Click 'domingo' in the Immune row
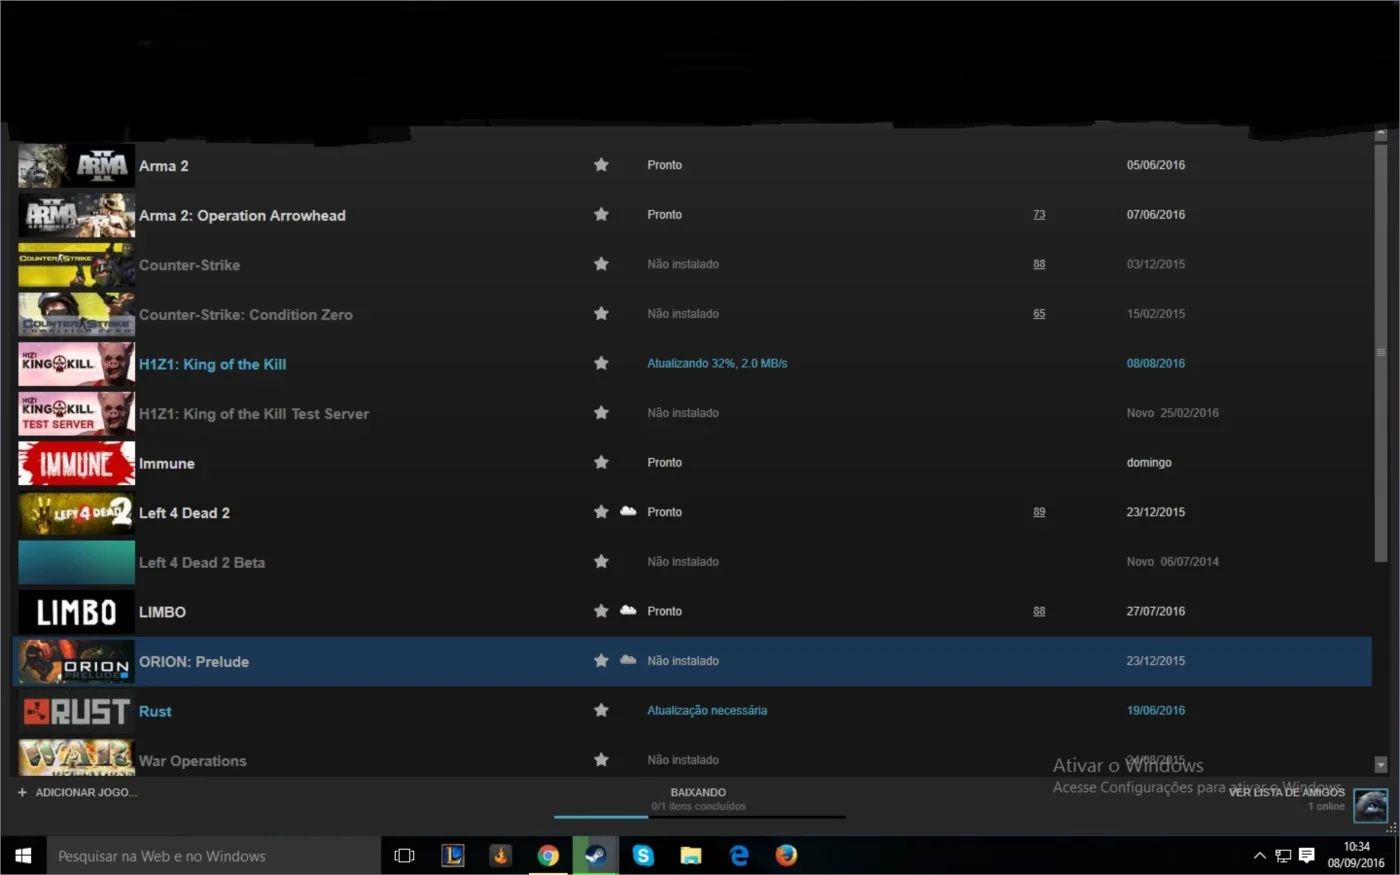 tap(1149, 462)
